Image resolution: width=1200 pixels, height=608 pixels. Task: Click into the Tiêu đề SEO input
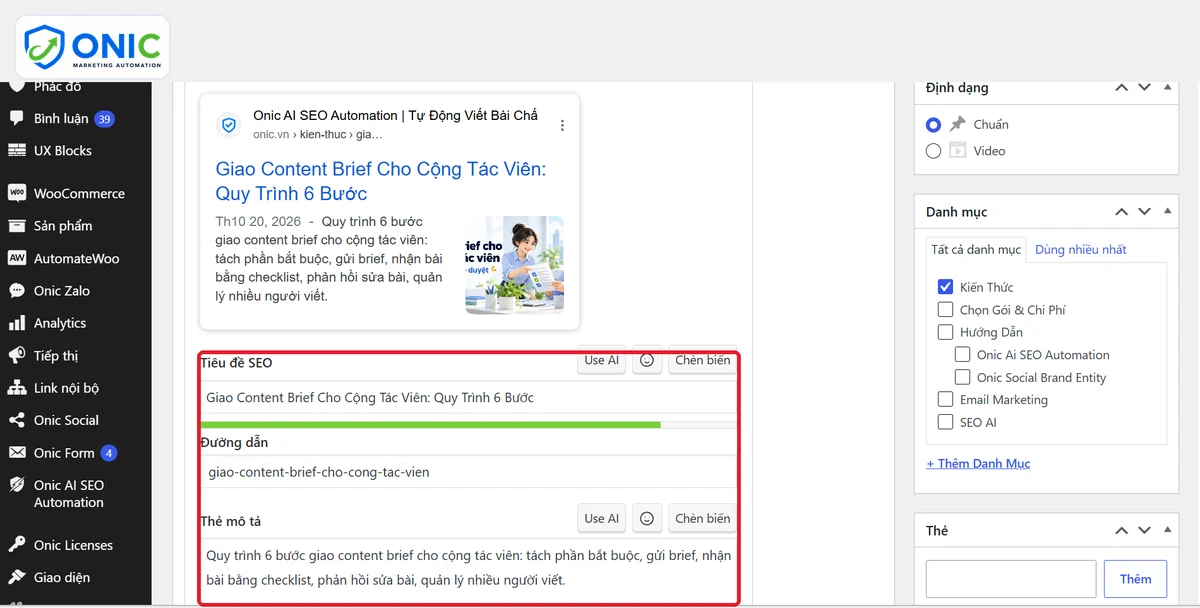468,398
